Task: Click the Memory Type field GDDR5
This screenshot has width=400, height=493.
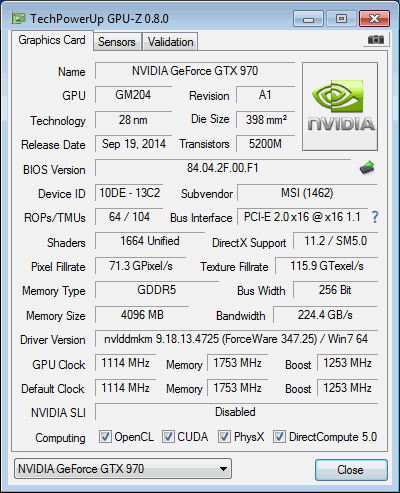Action: pos(157,290)
